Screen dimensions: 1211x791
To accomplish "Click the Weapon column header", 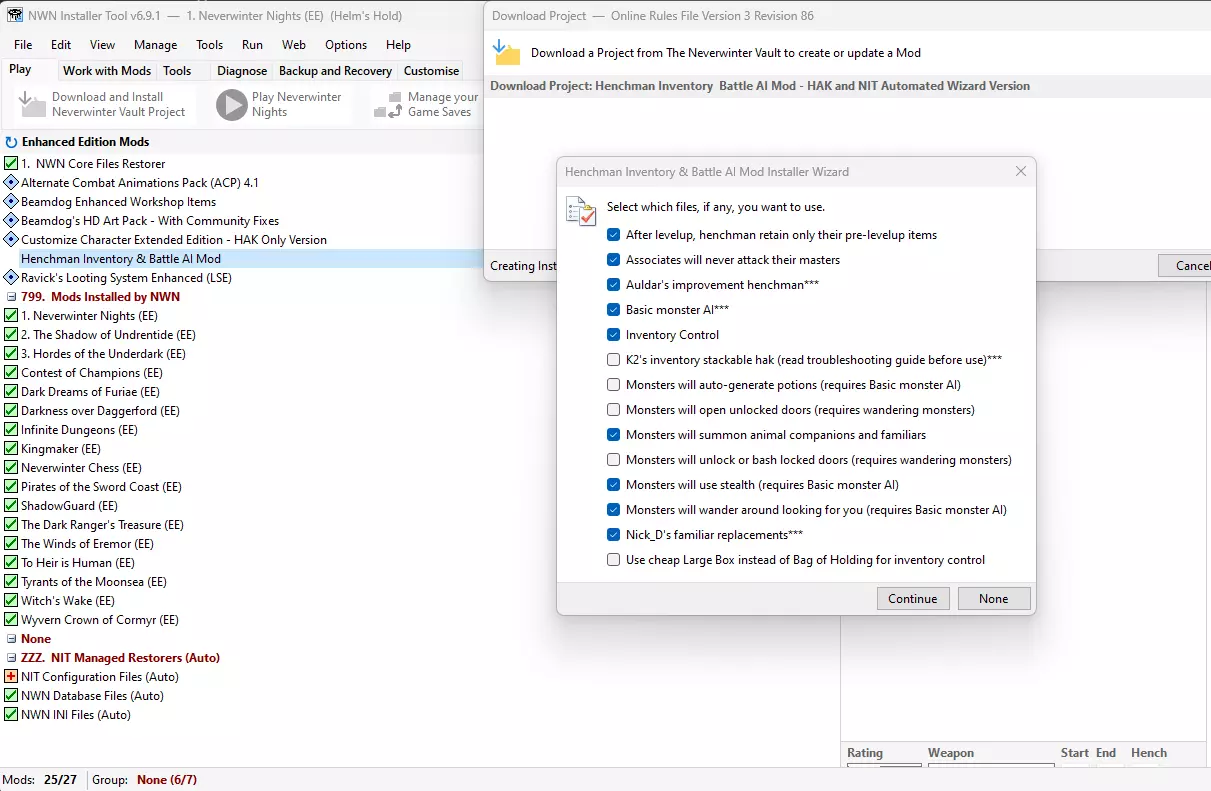I will [950, 753].
